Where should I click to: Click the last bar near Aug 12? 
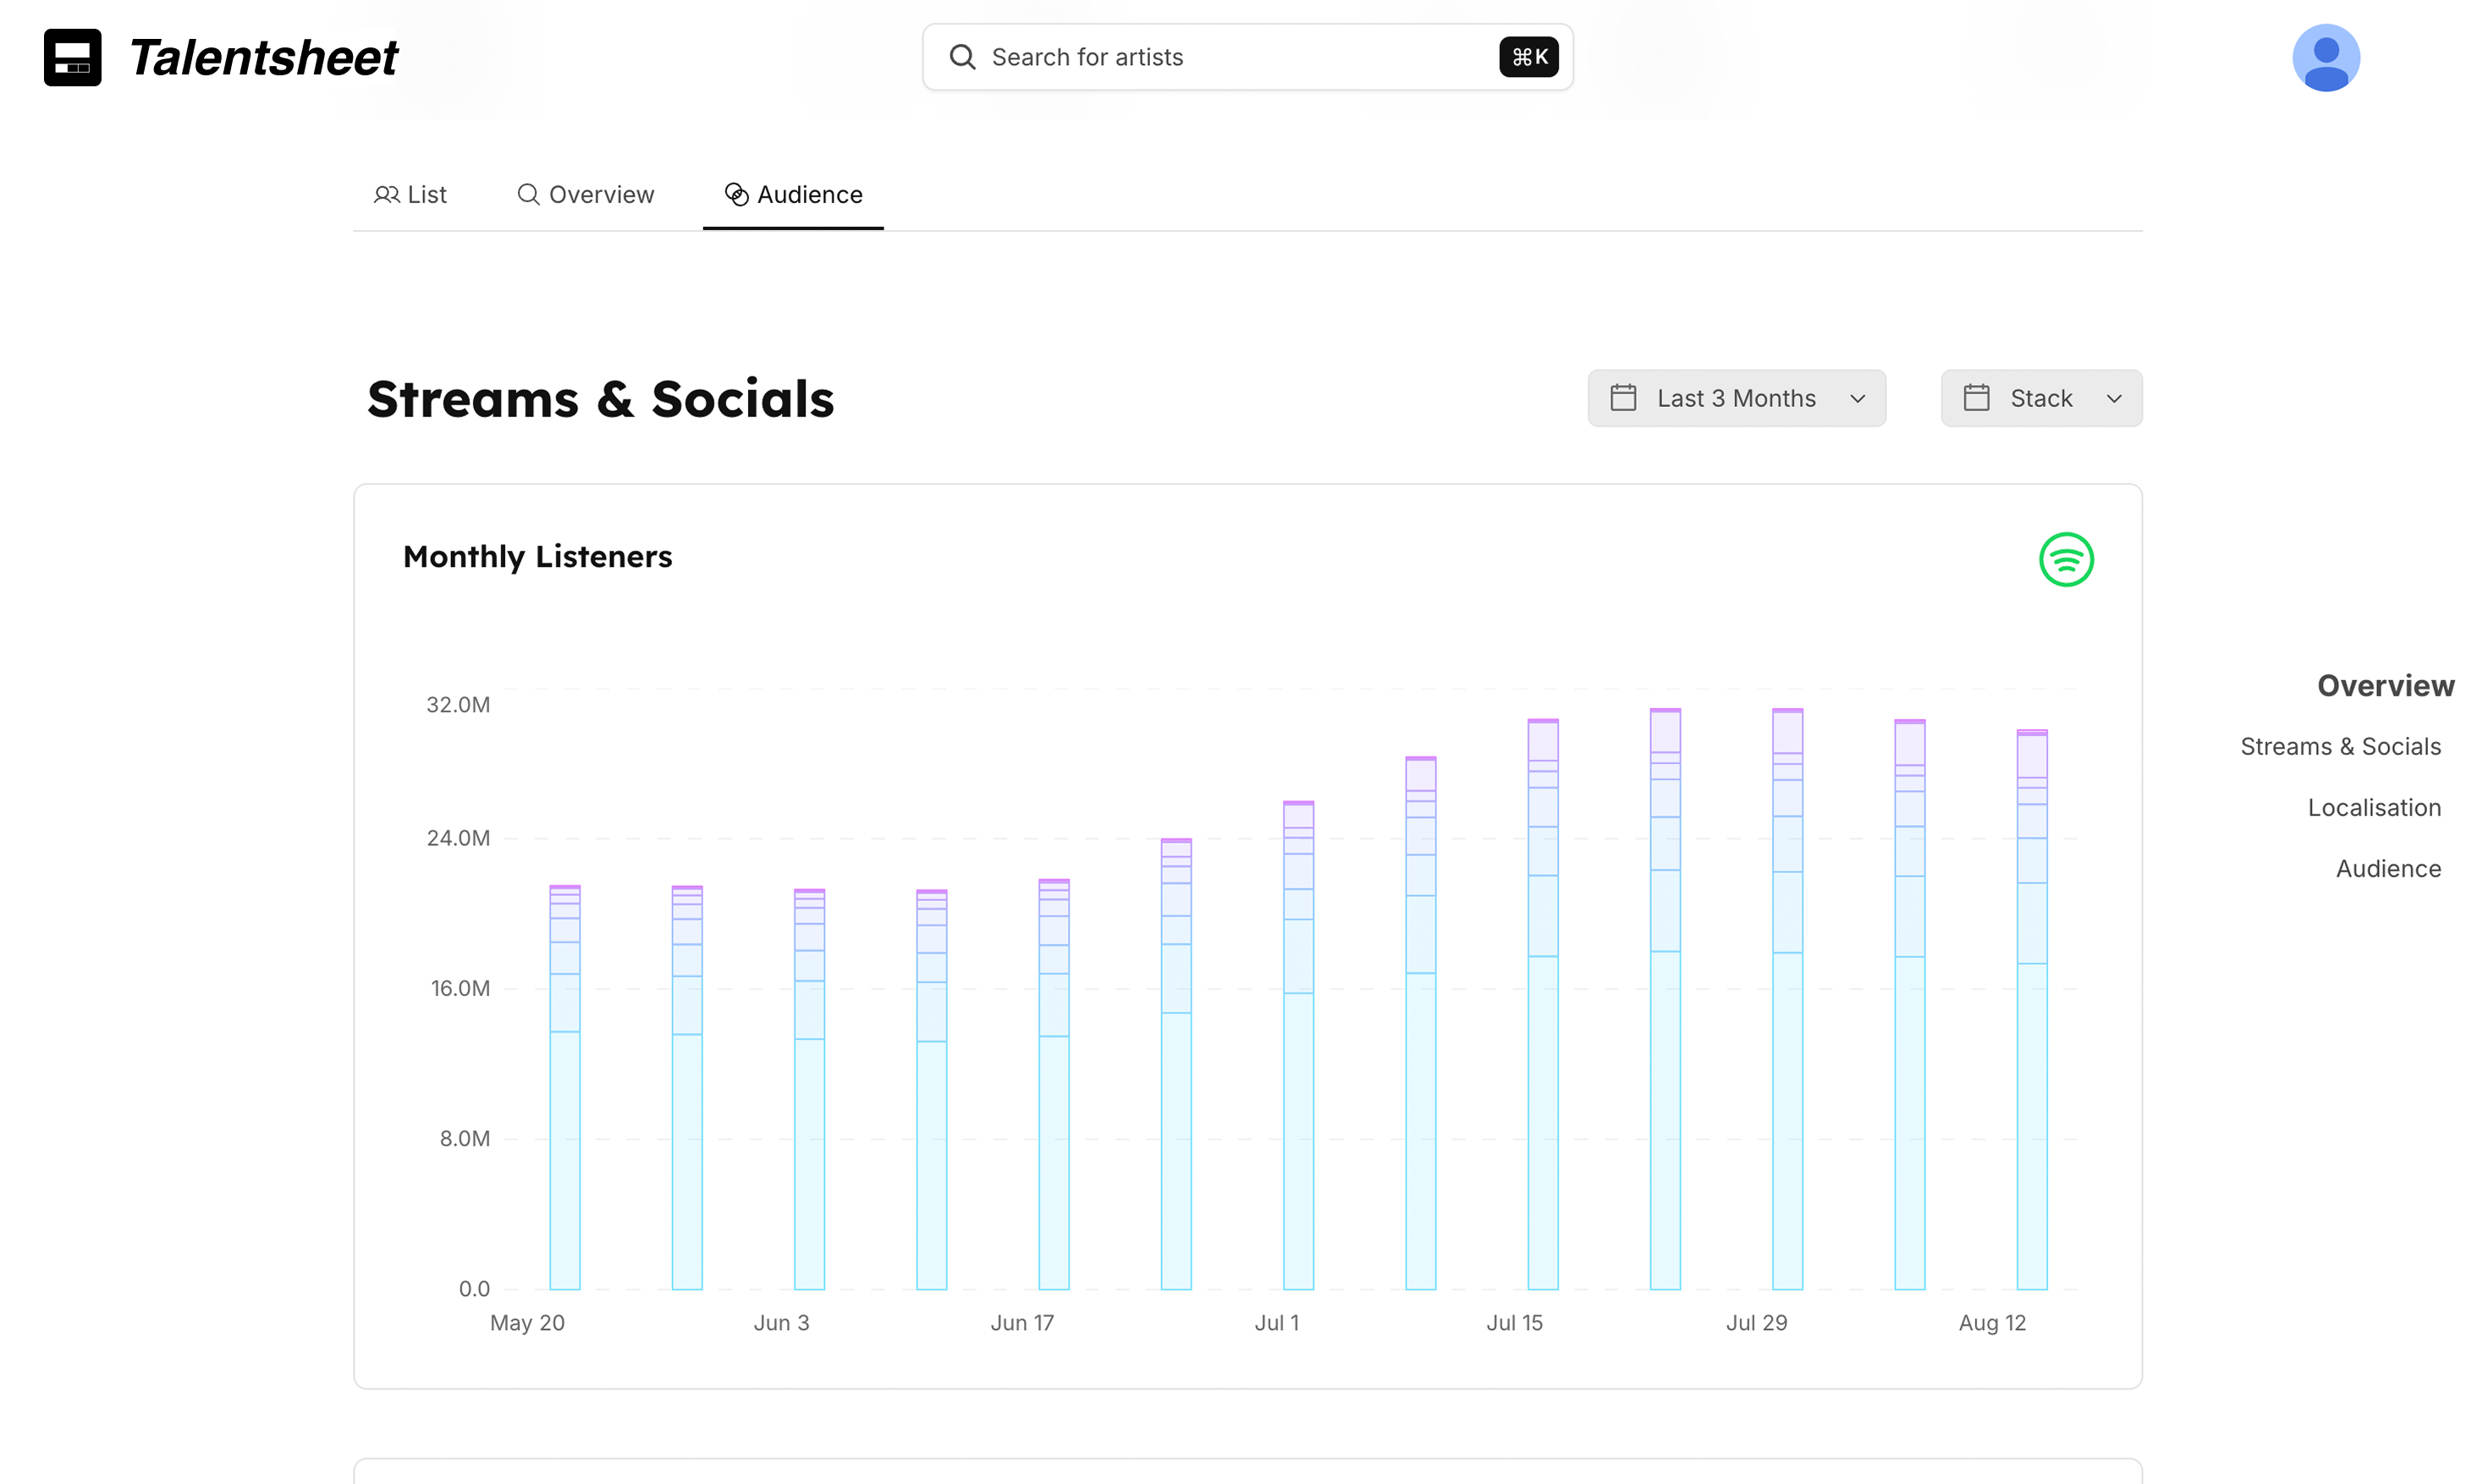click(x=2031, y=1010)
